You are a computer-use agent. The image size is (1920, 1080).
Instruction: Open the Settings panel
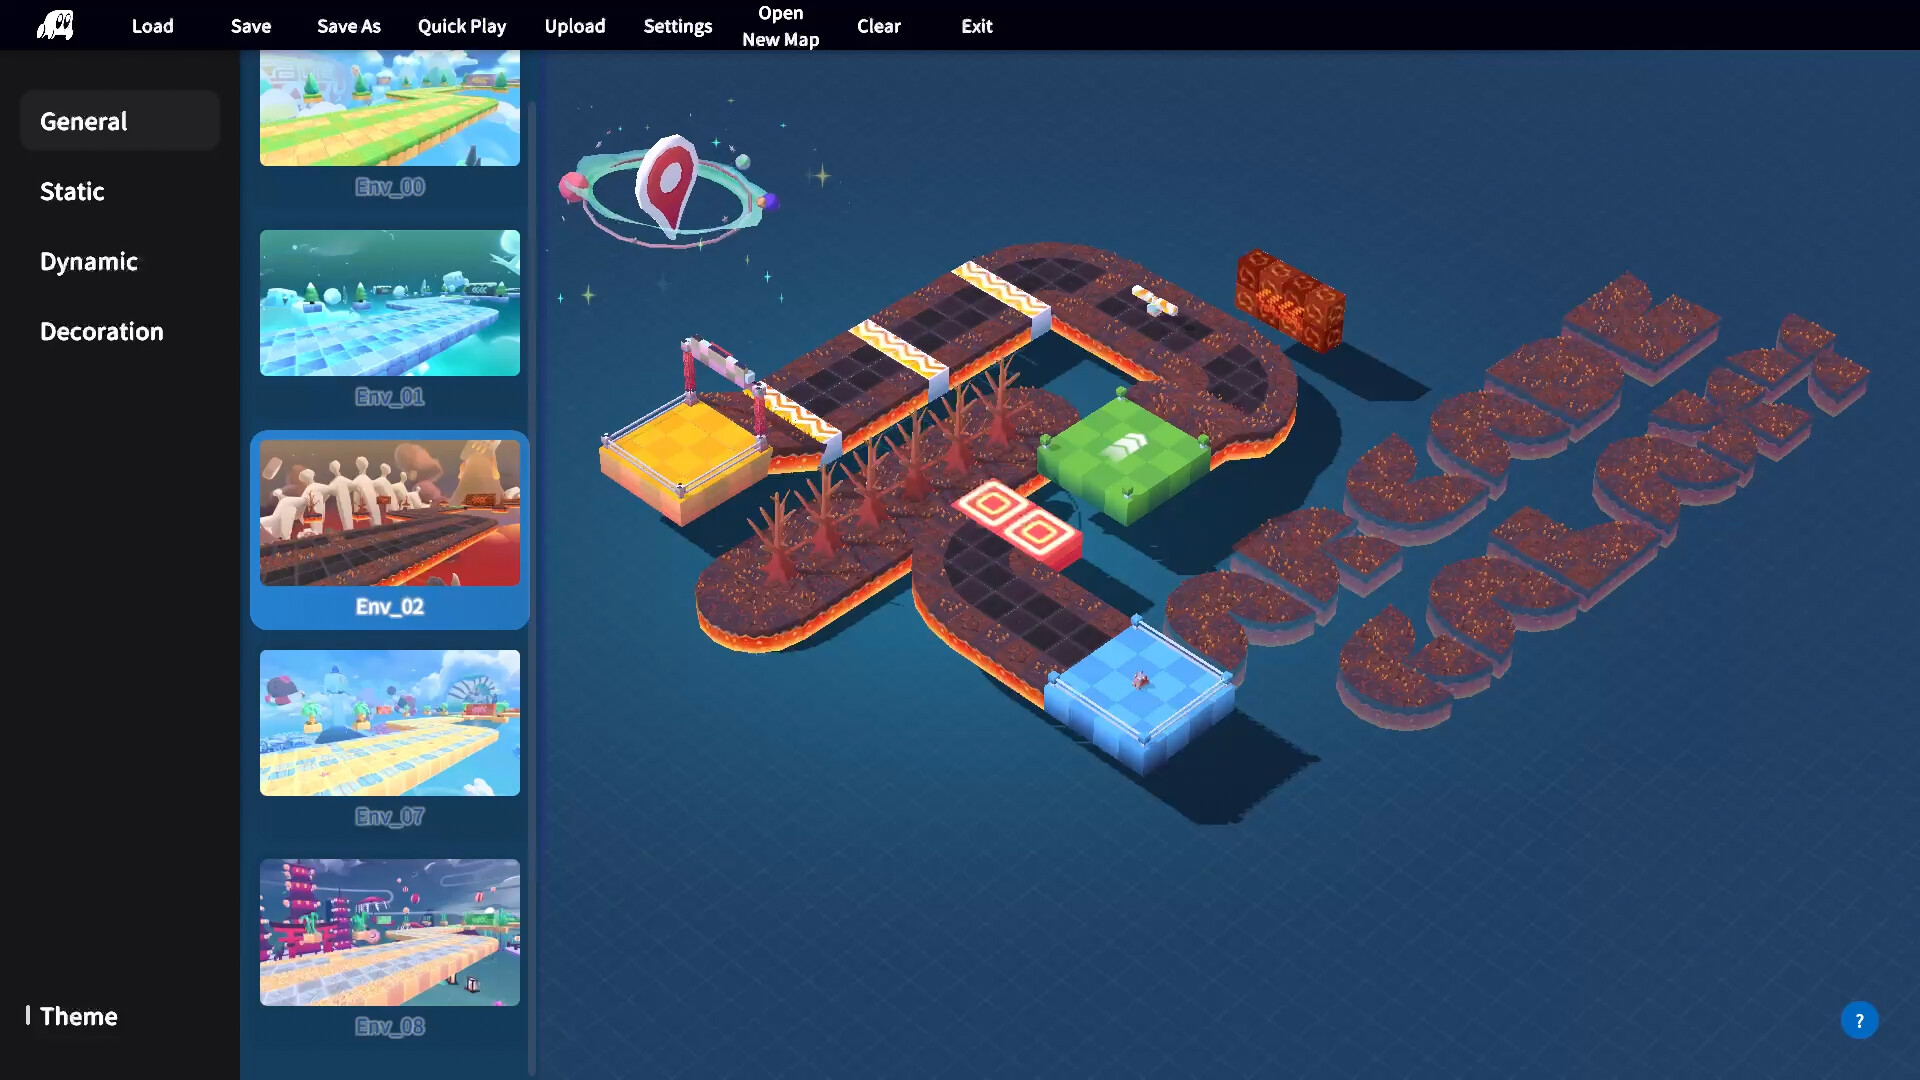pos(677,26)
